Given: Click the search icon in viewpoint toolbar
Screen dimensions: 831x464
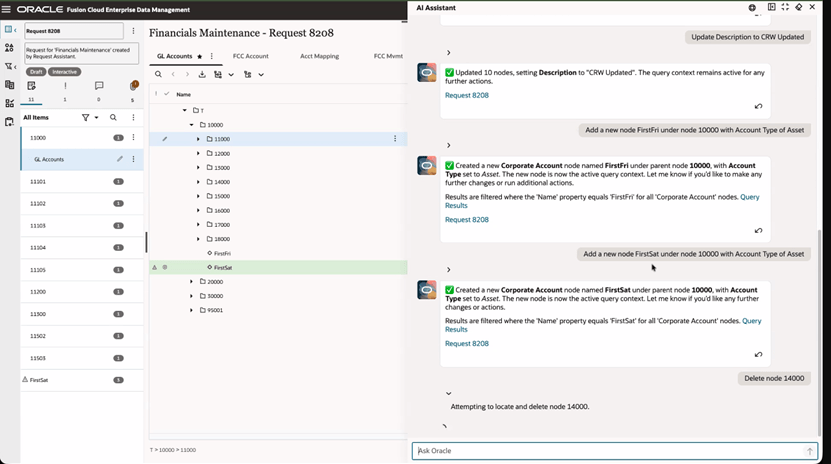Looking at the screenshot, I should tap(158, 74).
